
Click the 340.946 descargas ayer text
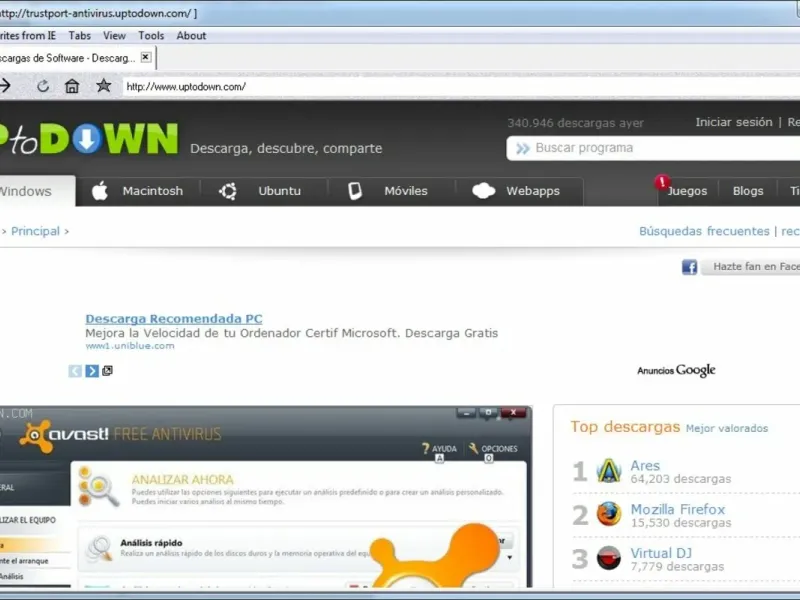coord(575,123)
